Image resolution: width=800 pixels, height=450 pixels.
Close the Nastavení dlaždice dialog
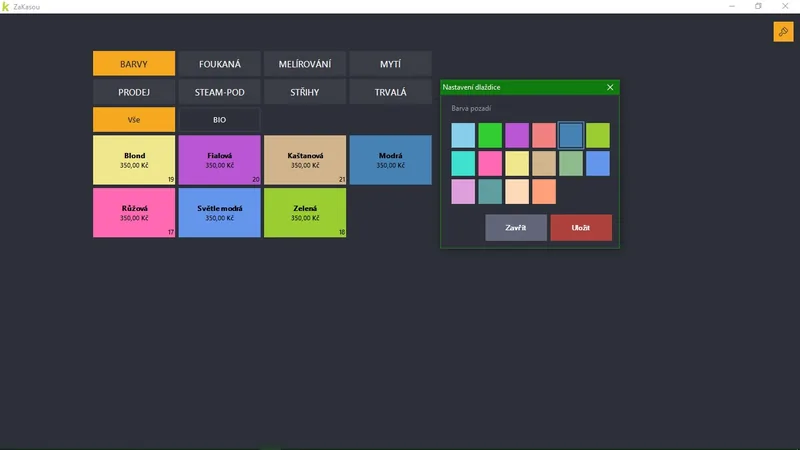pyautogui.click(x=610, y=87)
